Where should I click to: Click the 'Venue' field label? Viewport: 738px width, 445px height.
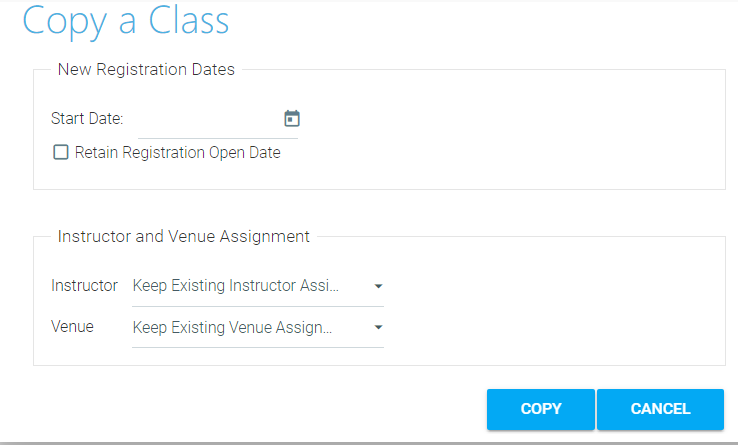pos(72,326)
